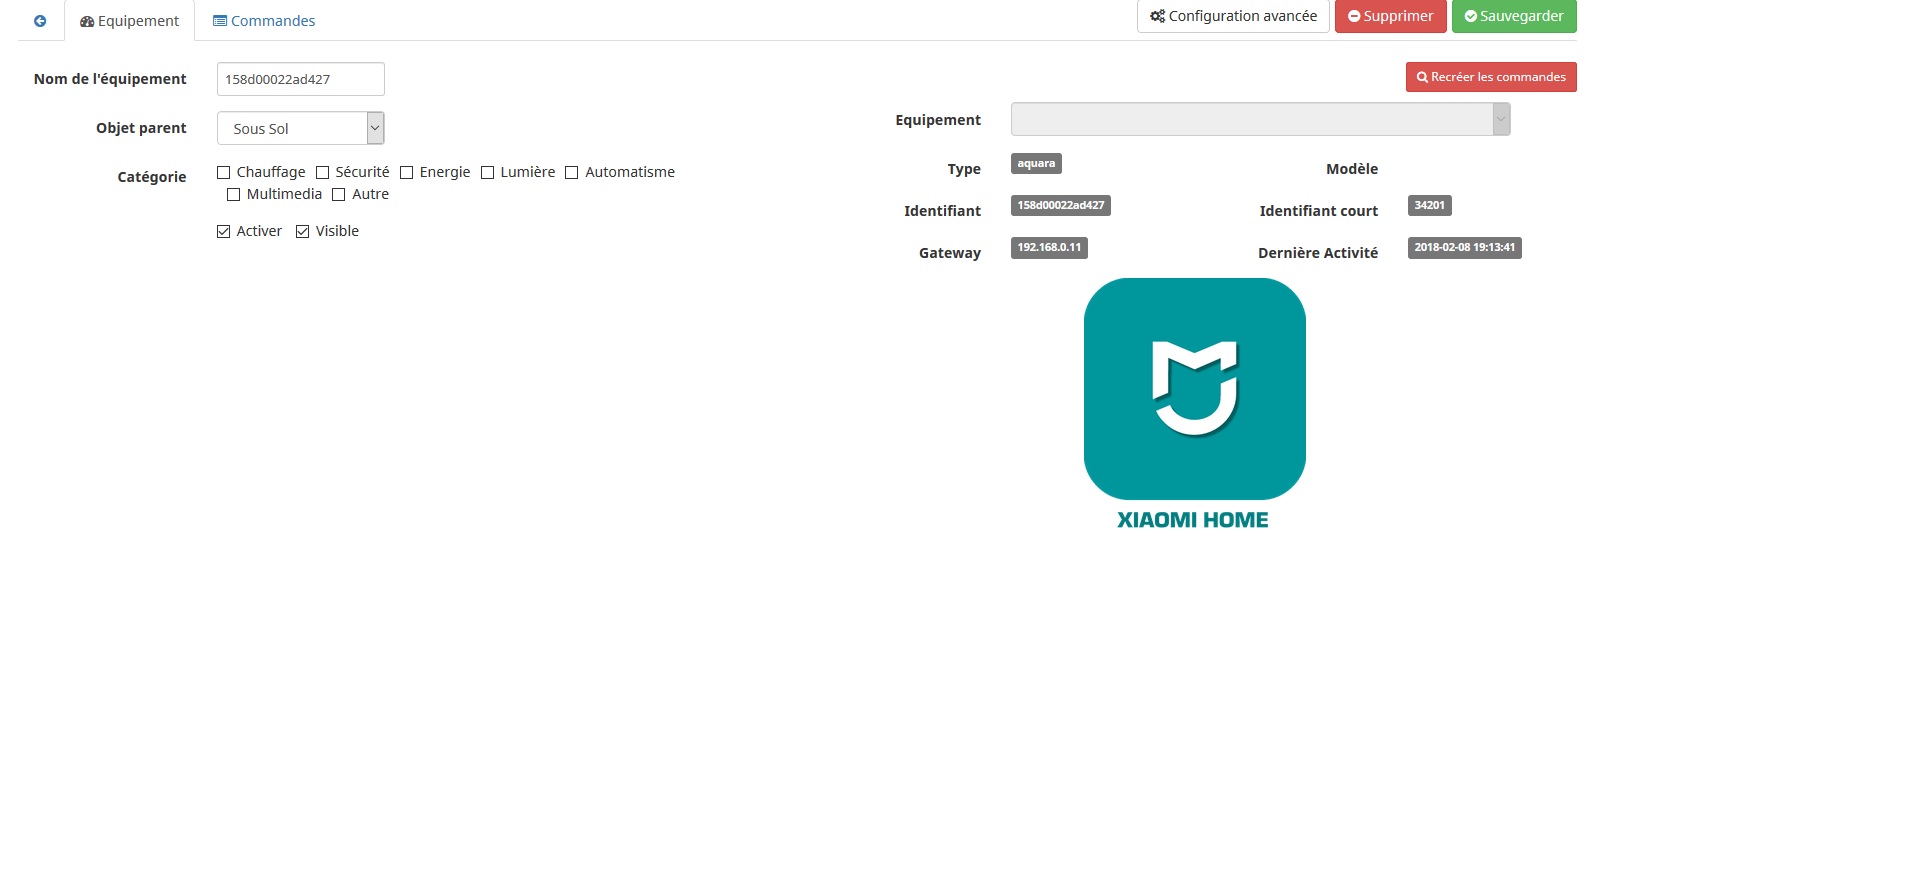Image resolution: width=1910 pixels, height=883 pixels.
Task: Click the identifiant 158d00022ad427 badge
Action: (1061, 206)
